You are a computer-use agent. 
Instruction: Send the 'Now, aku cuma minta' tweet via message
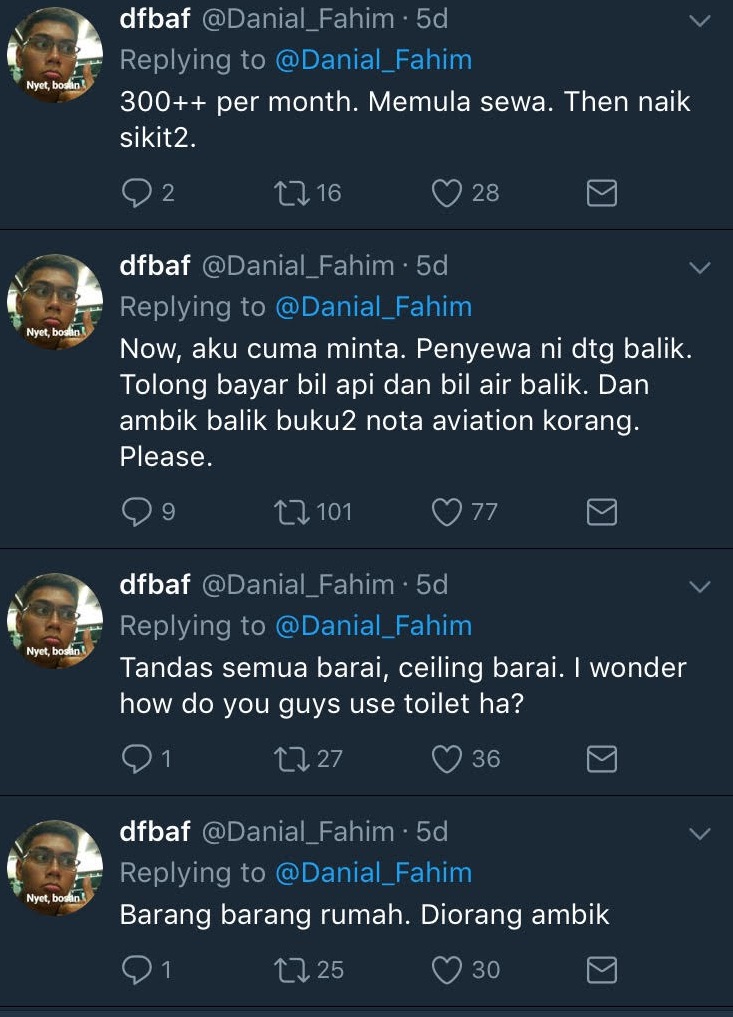coord(601,513)
